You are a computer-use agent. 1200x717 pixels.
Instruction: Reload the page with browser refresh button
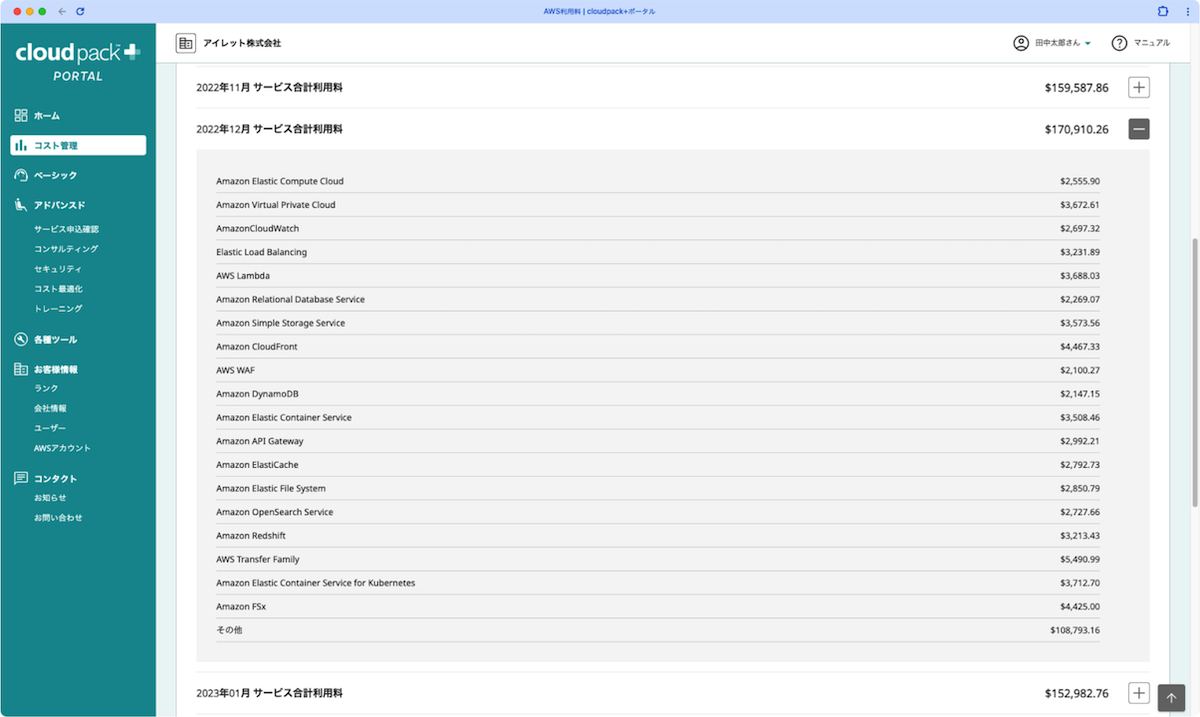pos(80,11)
